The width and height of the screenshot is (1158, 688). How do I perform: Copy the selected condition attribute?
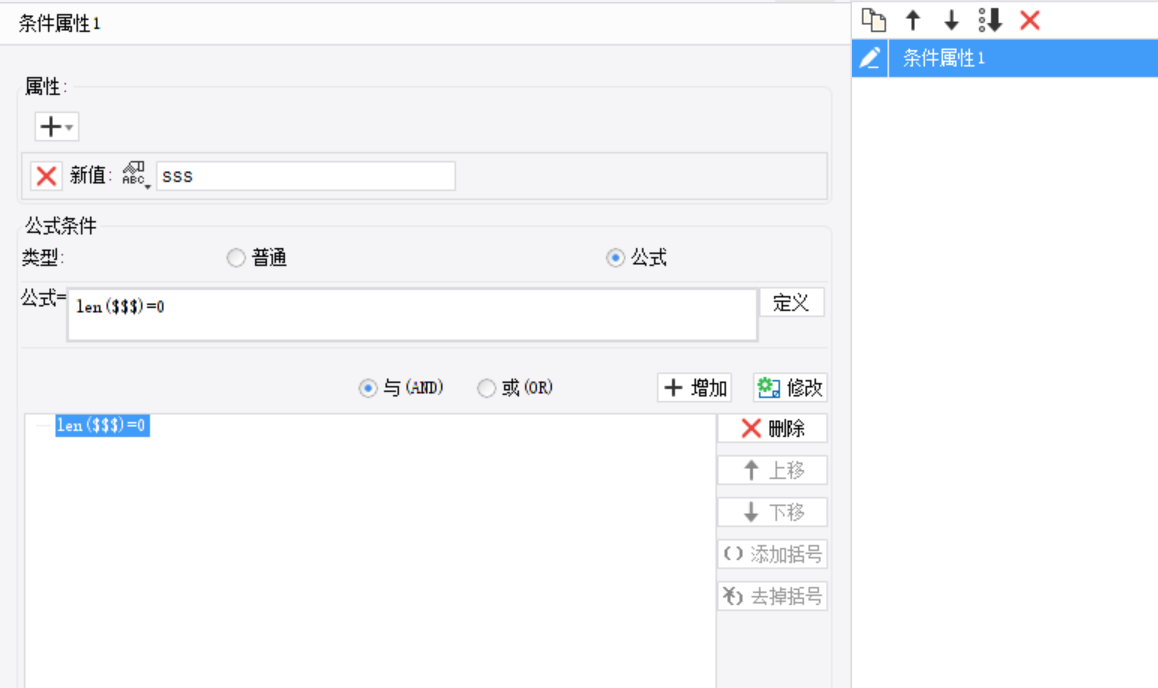(x=874, y=20)
